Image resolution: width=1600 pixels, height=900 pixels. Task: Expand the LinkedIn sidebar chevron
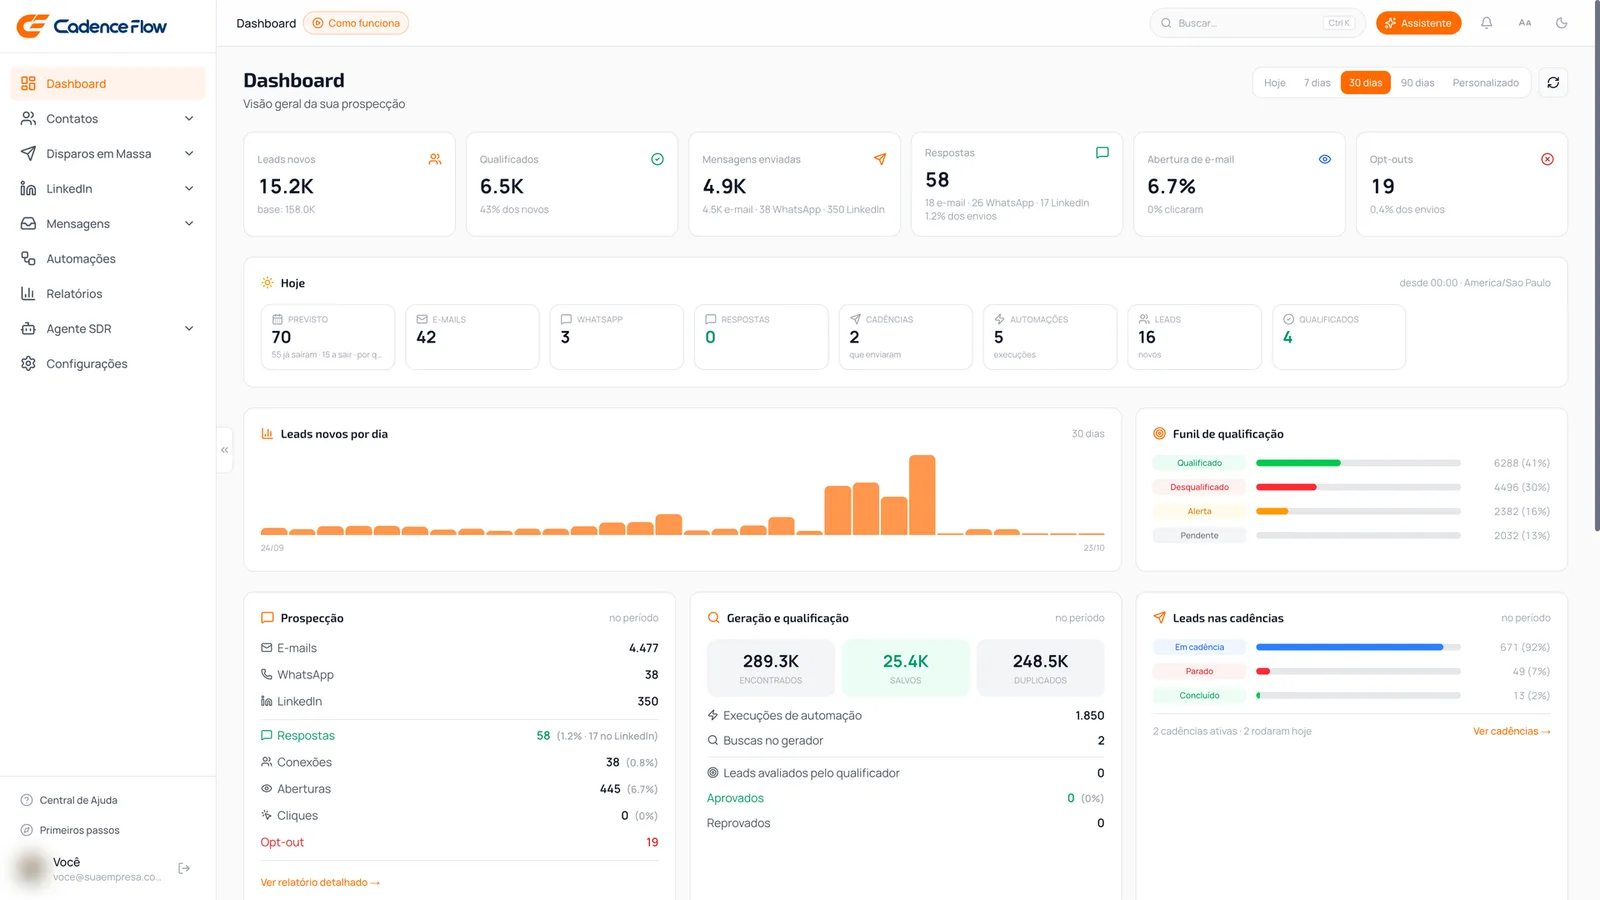click(x=189, y=189)
